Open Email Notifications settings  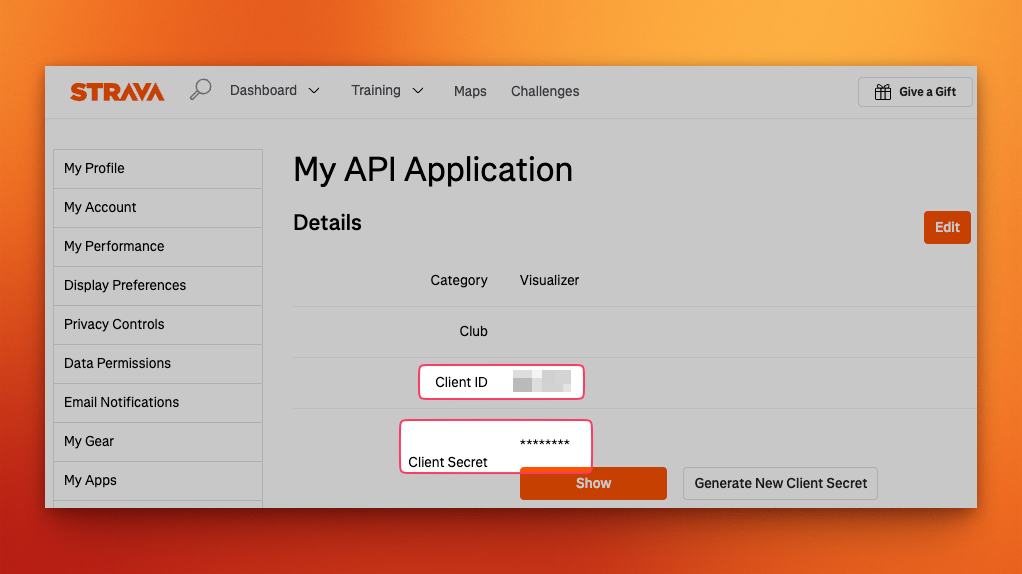pos(158,403)
